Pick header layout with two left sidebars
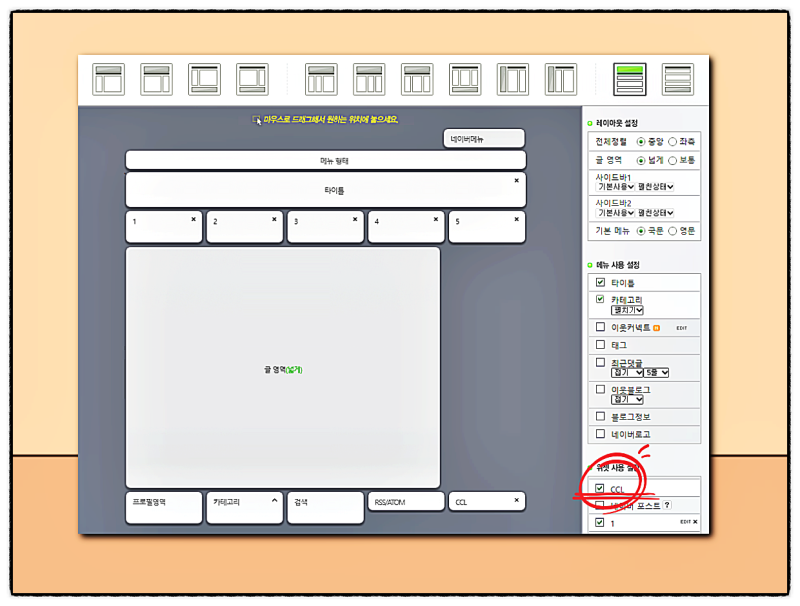 coord(321,80)
